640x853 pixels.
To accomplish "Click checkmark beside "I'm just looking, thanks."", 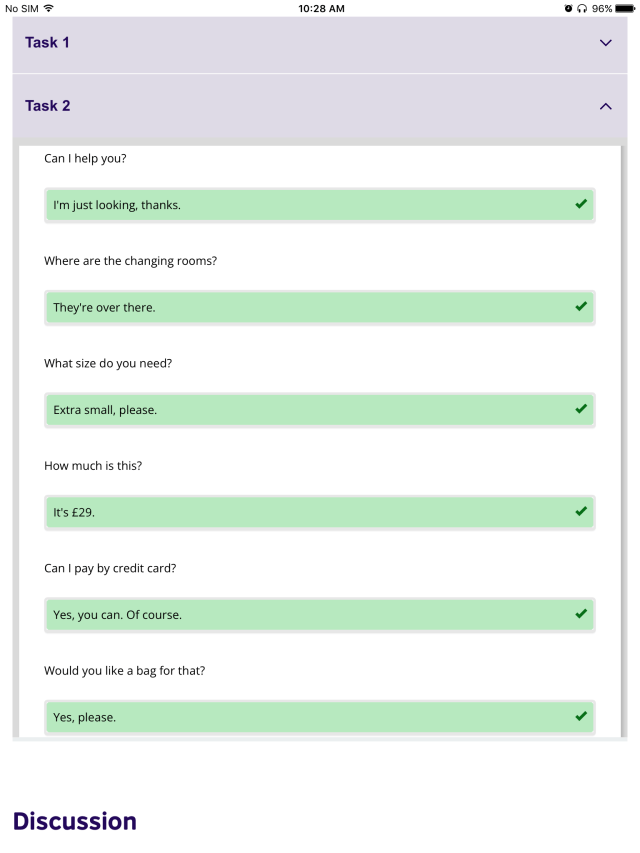I will click(581, 204).
